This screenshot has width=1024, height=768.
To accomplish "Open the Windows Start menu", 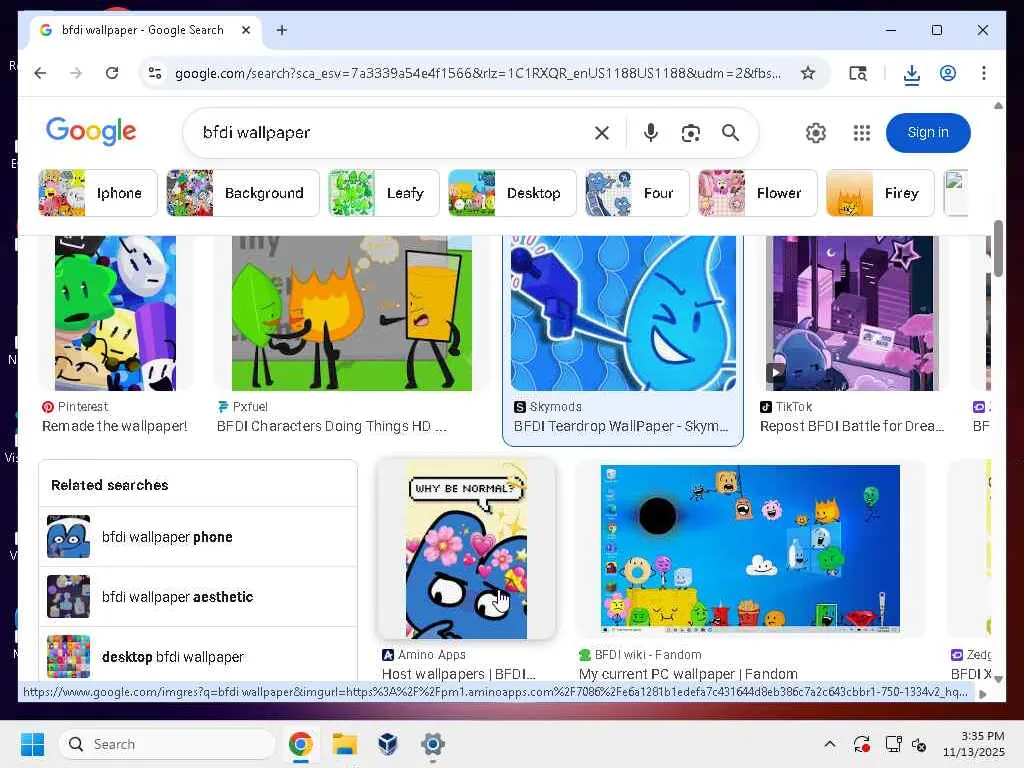I will [x=32, y=744].
